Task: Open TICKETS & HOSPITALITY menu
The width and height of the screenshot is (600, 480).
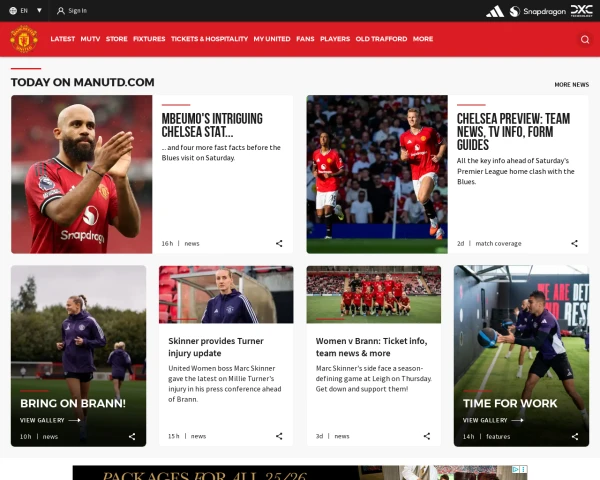Action: click(x=209, y=39)
